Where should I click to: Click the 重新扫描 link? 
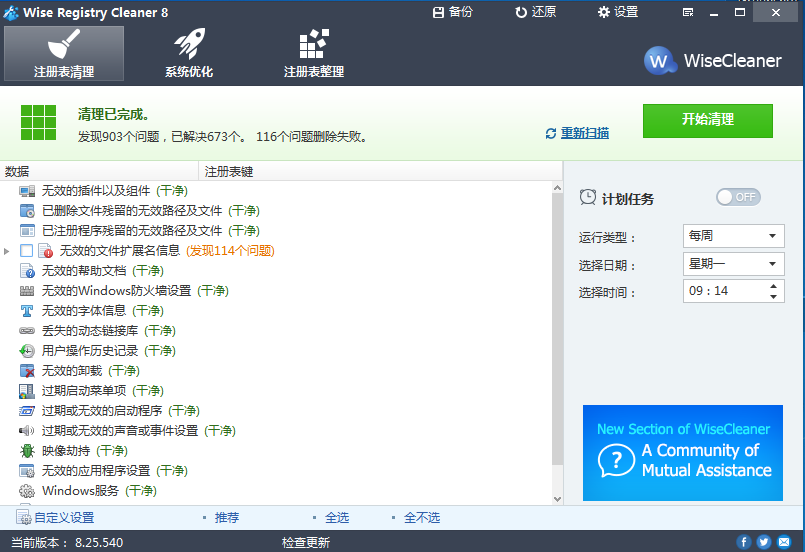click(585, 133)
